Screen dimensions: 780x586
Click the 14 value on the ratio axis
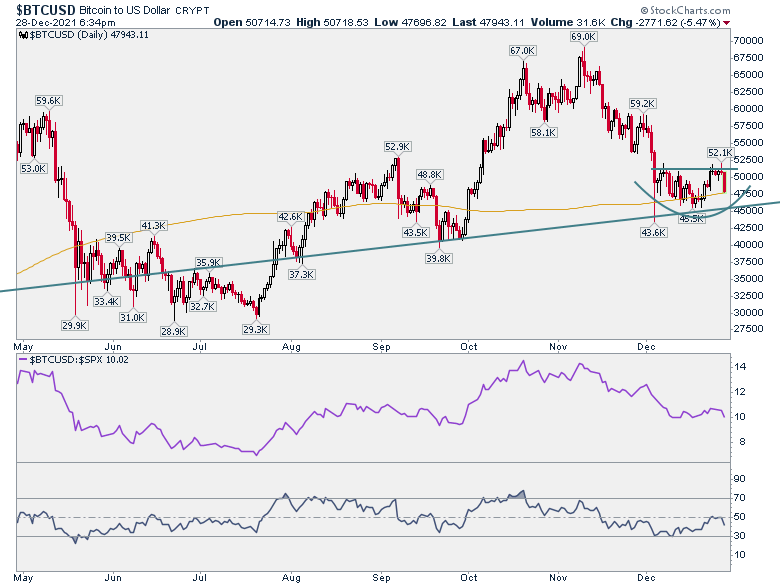coord(740,367)
